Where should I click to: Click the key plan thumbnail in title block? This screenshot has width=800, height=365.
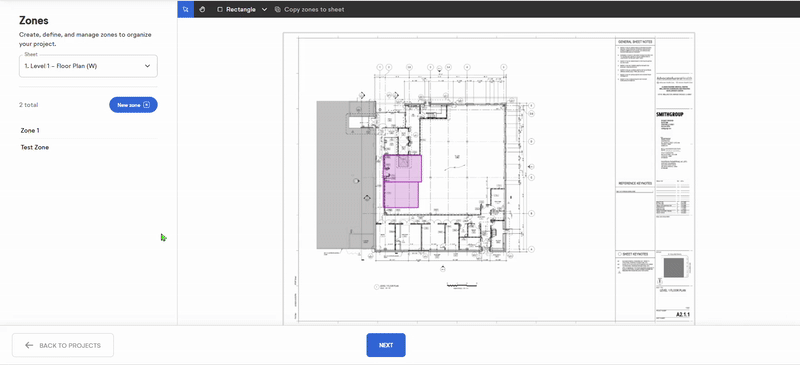pyautogui.click(x=673, y=267)
